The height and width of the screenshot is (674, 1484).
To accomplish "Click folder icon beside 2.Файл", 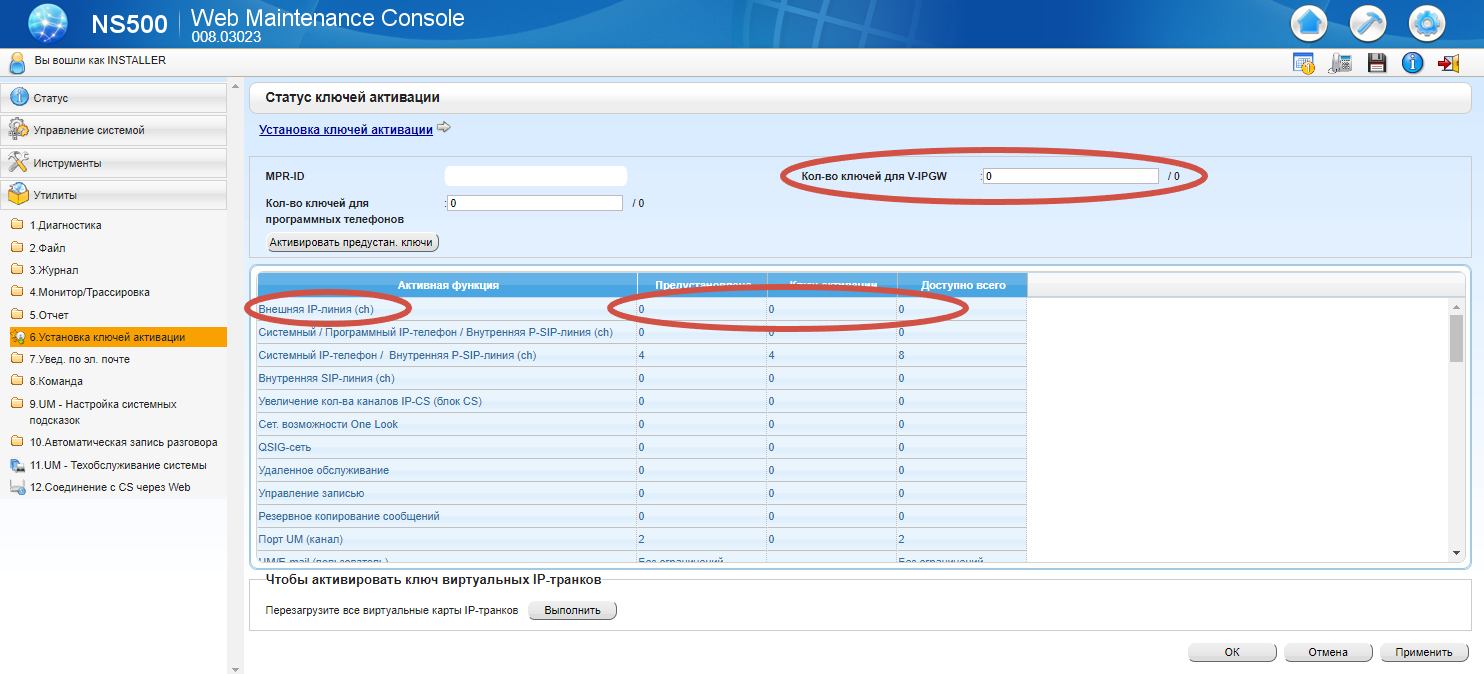I will 16,247.
